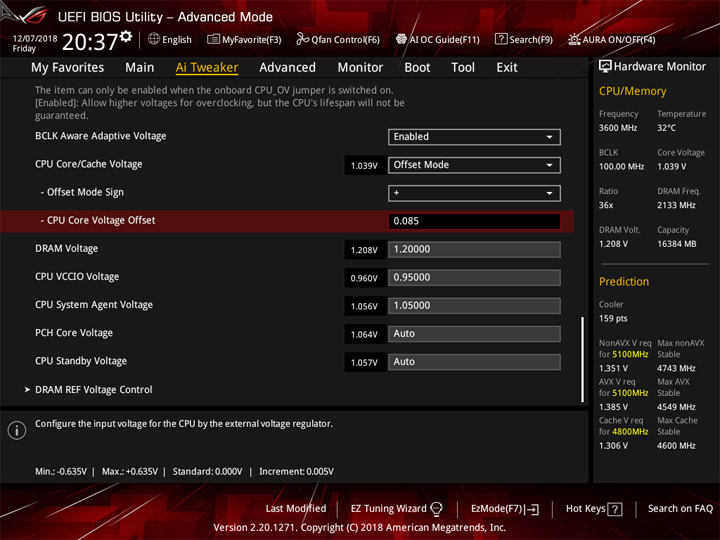Image resolution: width=720 pixels, height=540 pixels.
Task: Click the 4800MHz cache prediction value
Action: point(630,432)
